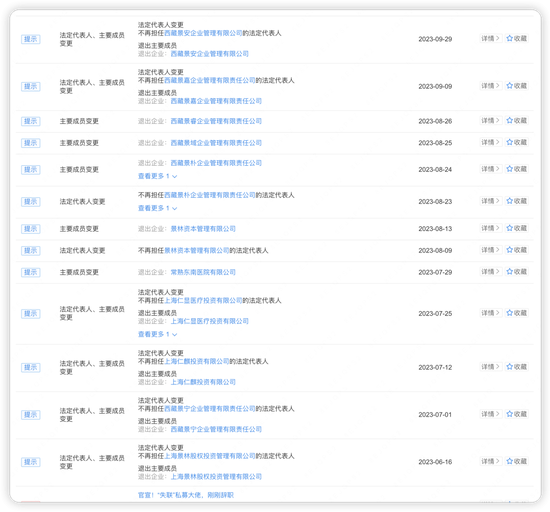This screenshot has width=550, height=512.
Task: Click the date text 2023-08-13
Action: click(x=435, y=229)
